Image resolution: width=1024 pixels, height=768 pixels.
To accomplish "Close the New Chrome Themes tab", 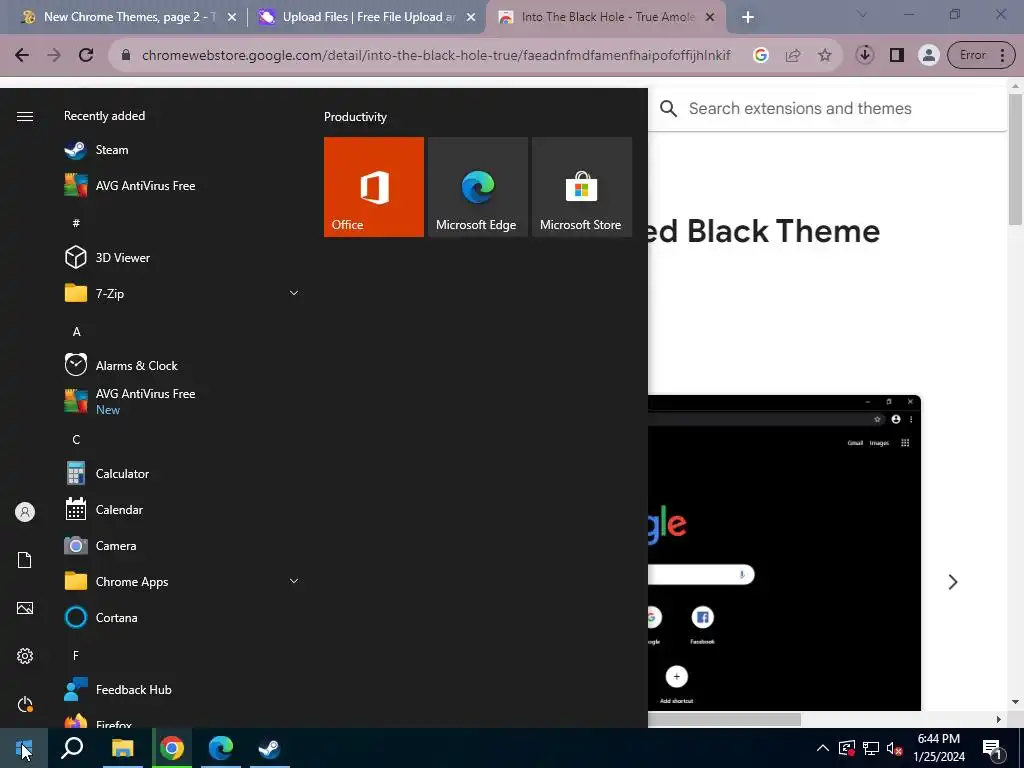I will pyautogui.click(x=232, y=18).
